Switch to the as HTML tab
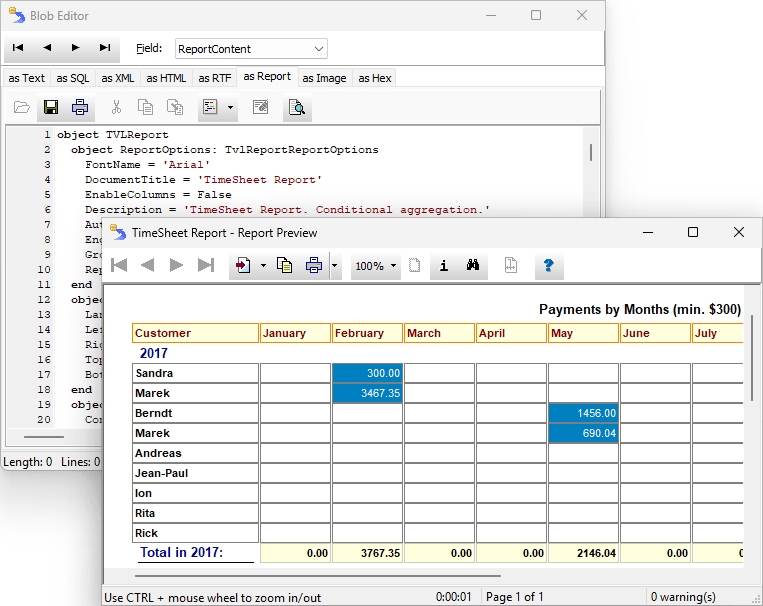763x606 pixels. (x=166, y=78)
